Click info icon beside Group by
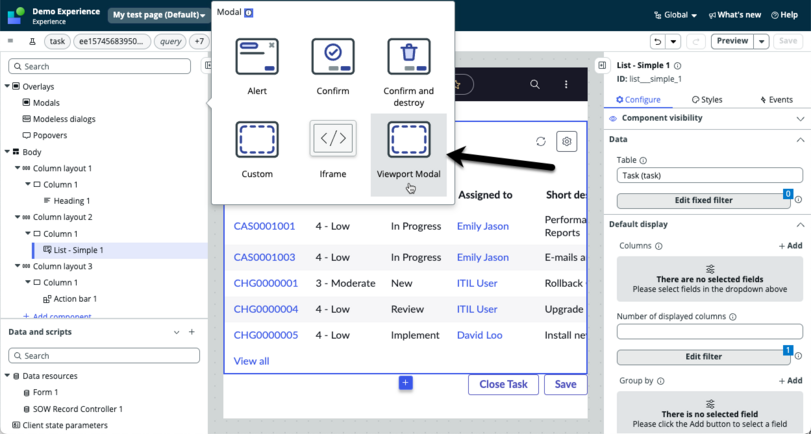This screenshot has width=811, height=434. (x=660, y=381)
